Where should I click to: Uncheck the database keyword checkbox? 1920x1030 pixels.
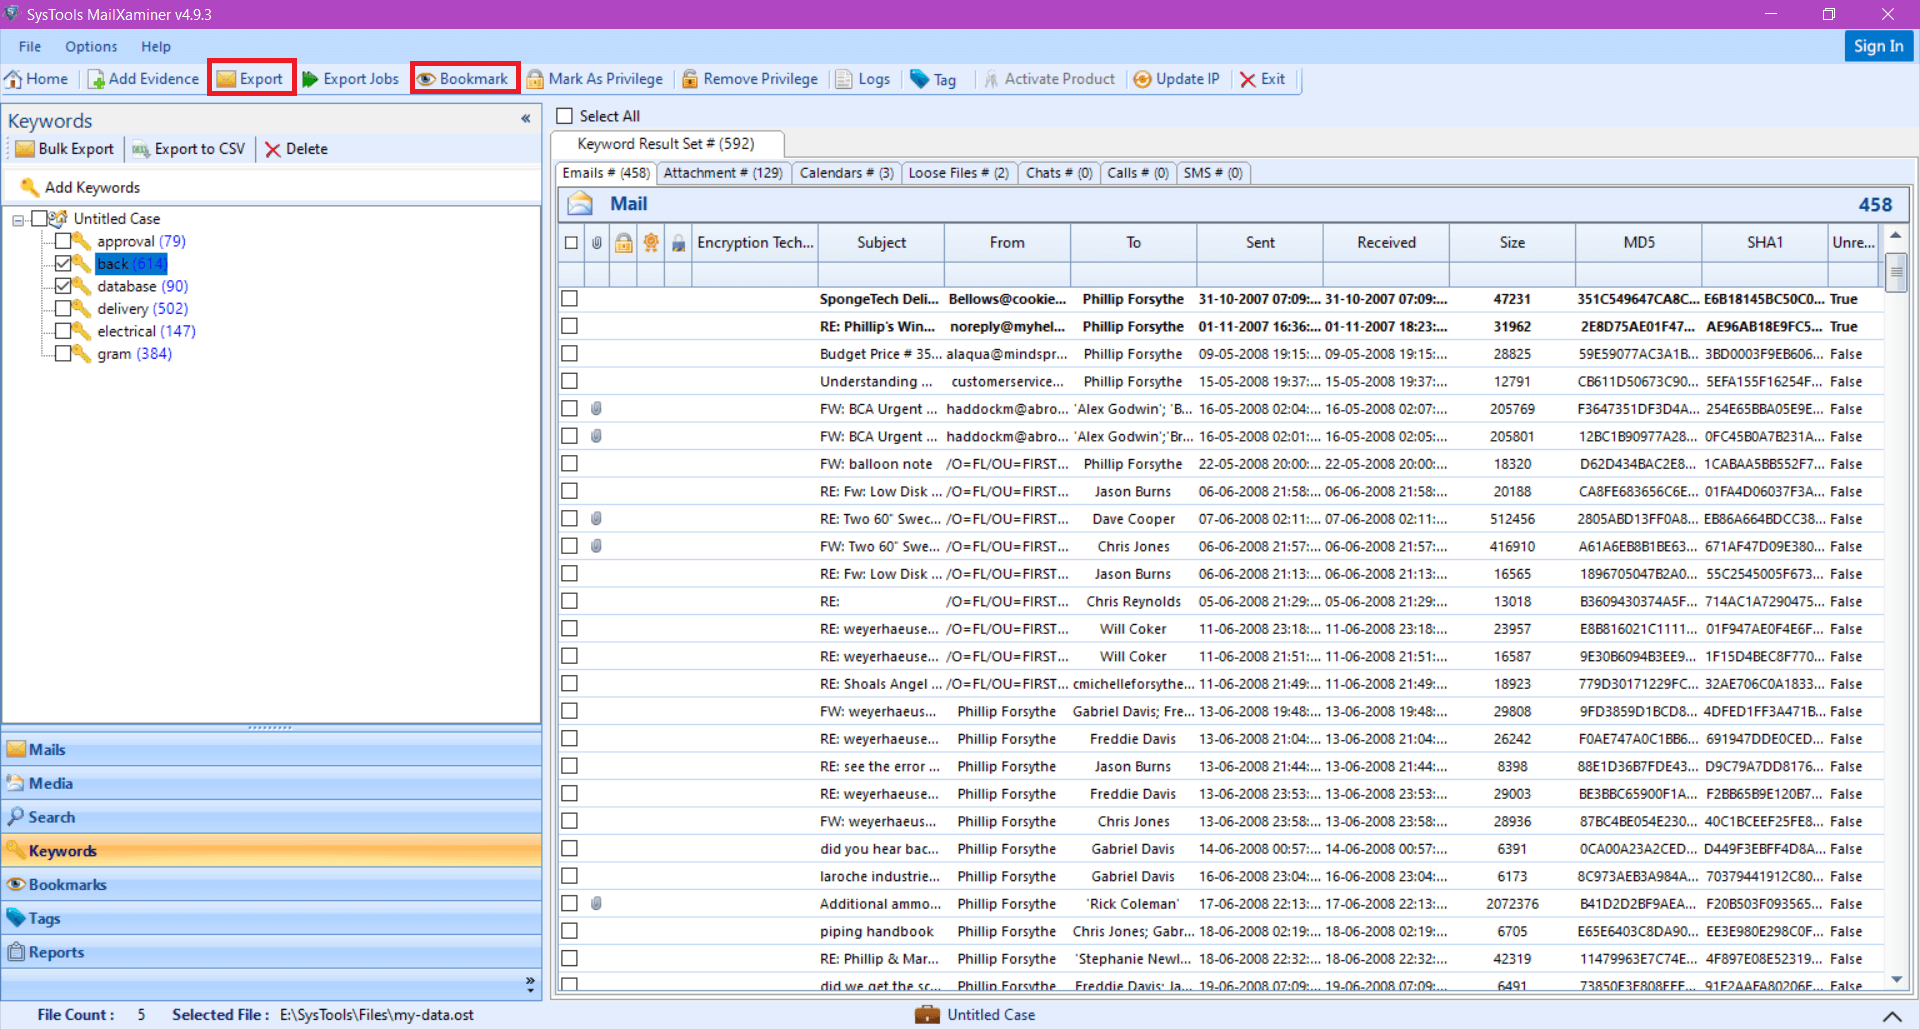(63, 286)
